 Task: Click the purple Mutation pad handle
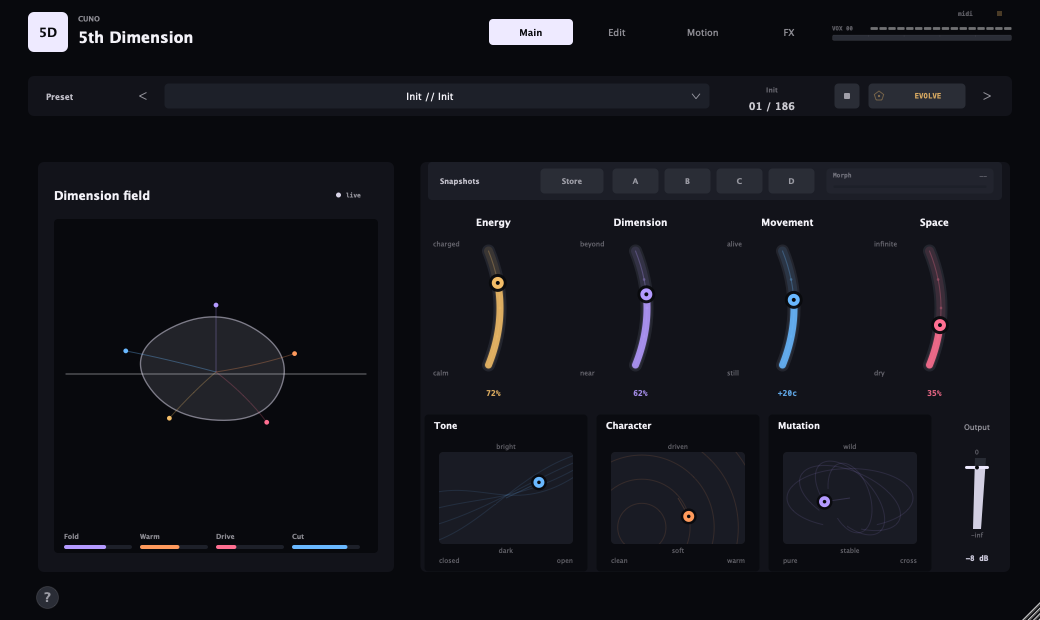824,501
